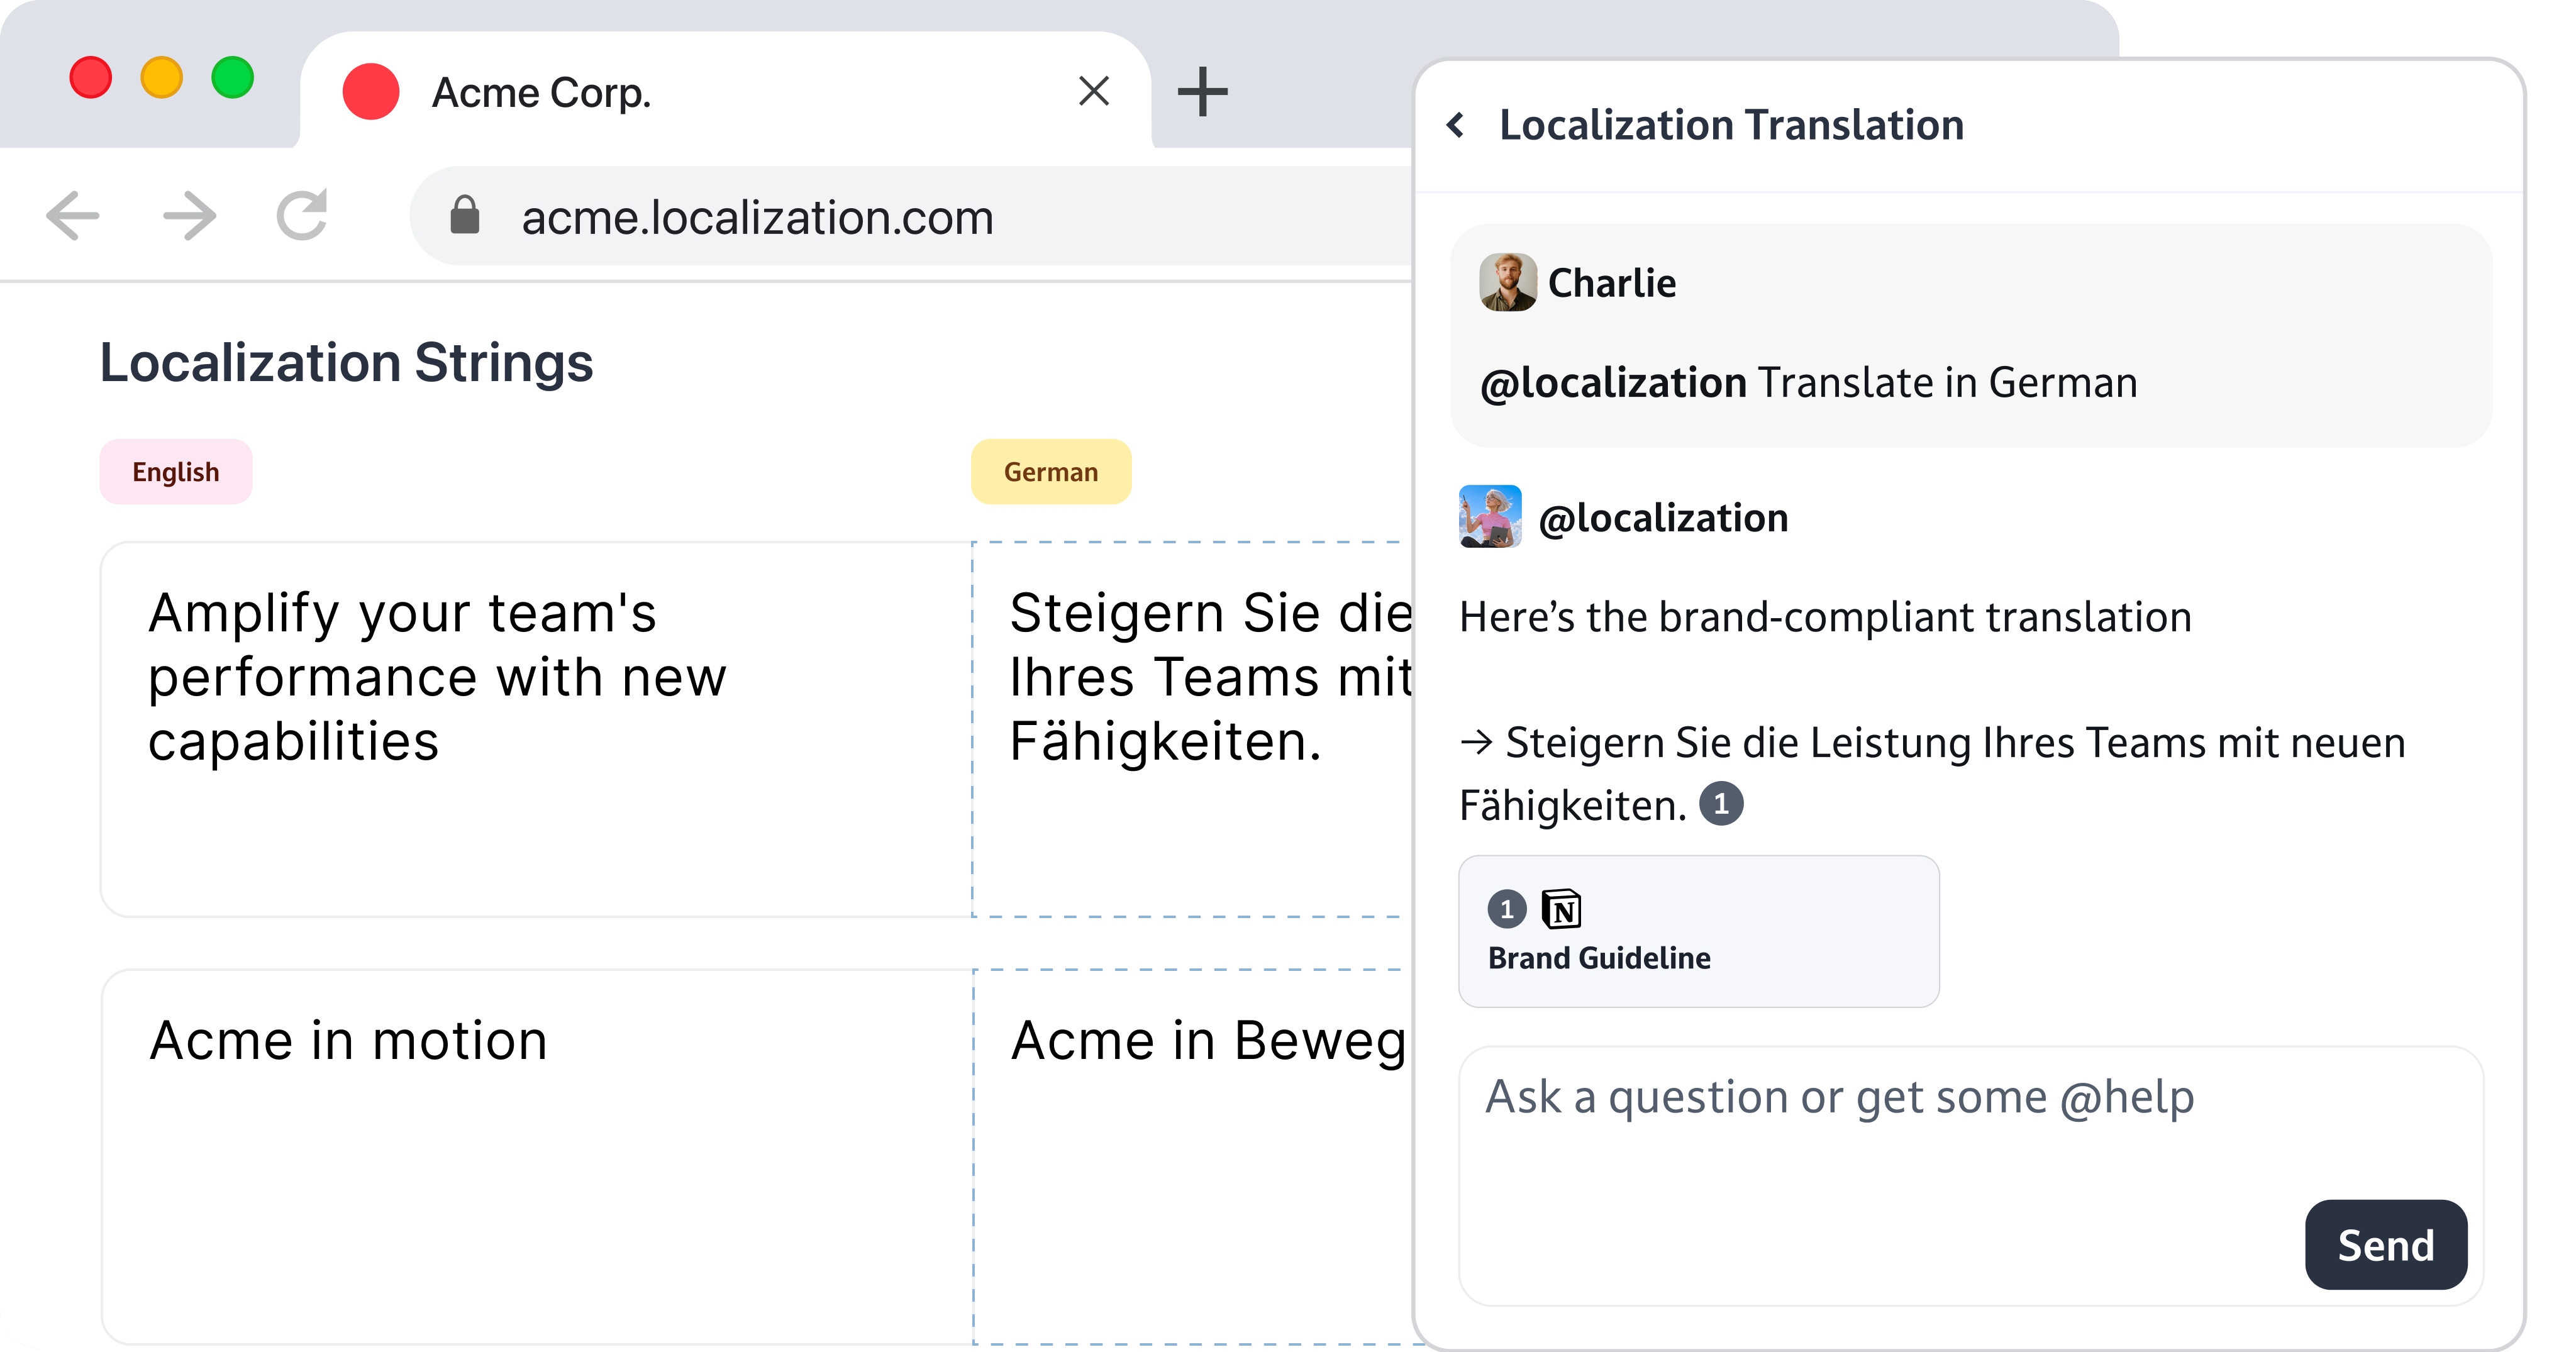Click the @localization mention in Charlie's message
2576x1352 pixels.
click(1614, 383)
